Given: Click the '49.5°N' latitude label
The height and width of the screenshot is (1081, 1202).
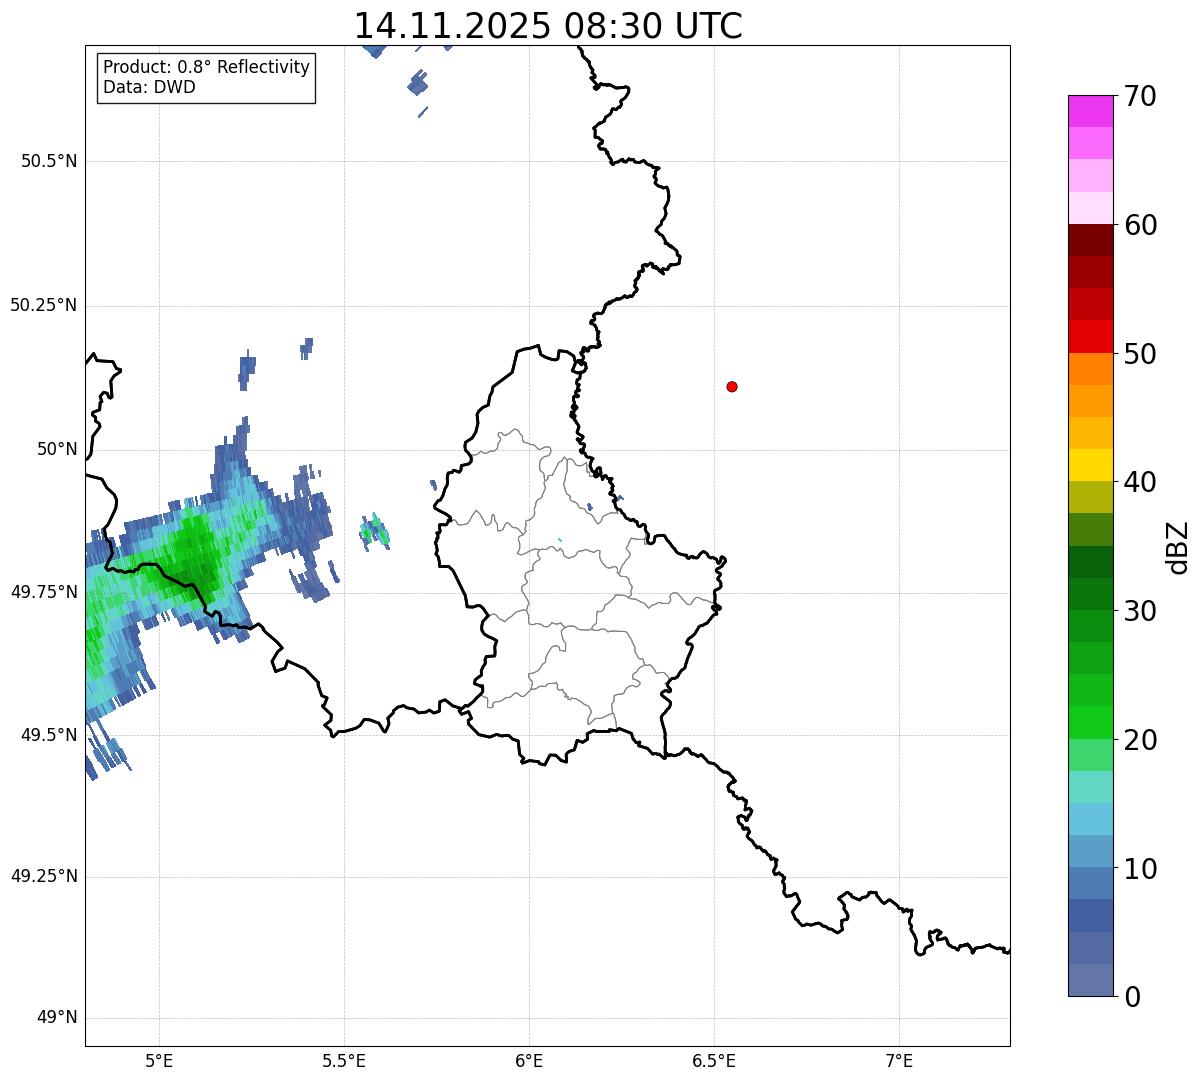Looking at the screenshot, I should [49, 735].
